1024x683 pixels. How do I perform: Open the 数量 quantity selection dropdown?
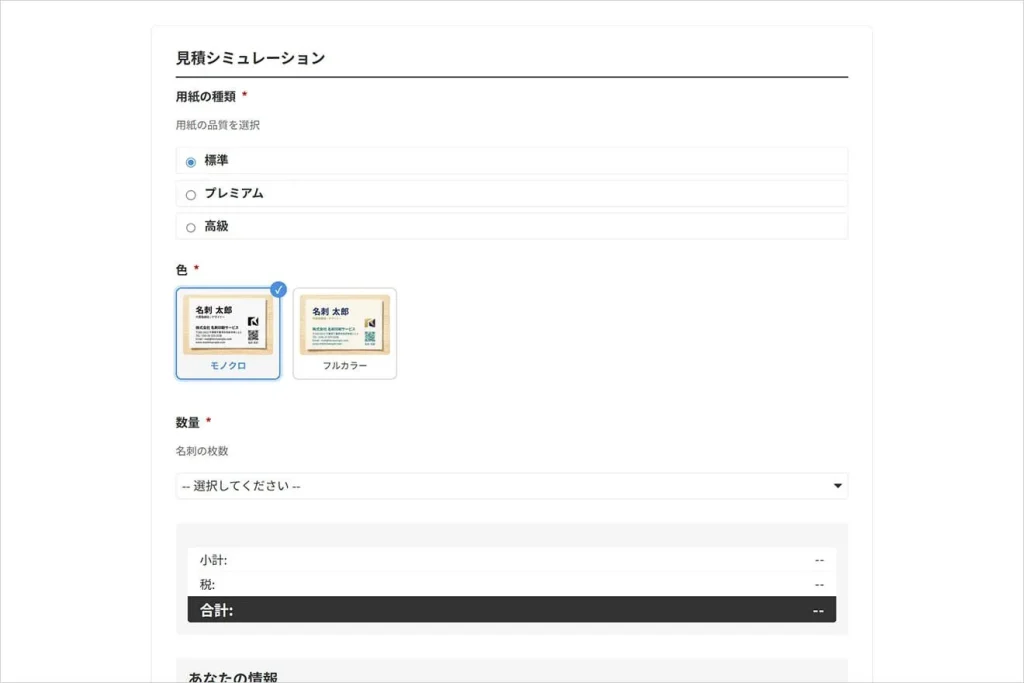[x=512, y=485]
